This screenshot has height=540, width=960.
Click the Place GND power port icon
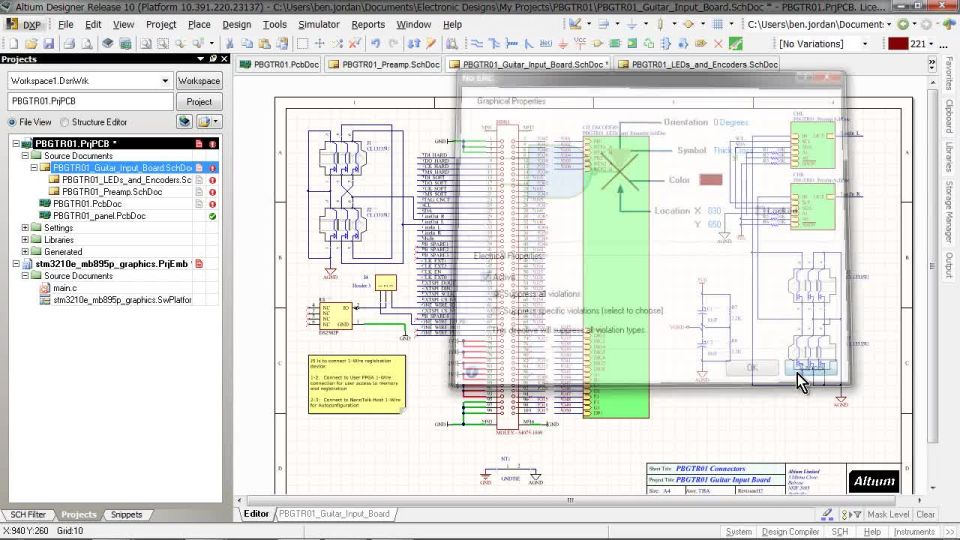[x=563, y=44]
